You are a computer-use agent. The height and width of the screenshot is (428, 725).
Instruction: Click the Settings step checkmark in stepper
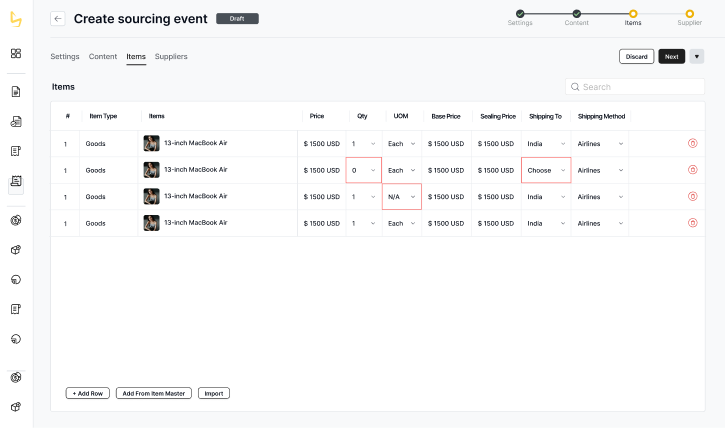(520, 13)
